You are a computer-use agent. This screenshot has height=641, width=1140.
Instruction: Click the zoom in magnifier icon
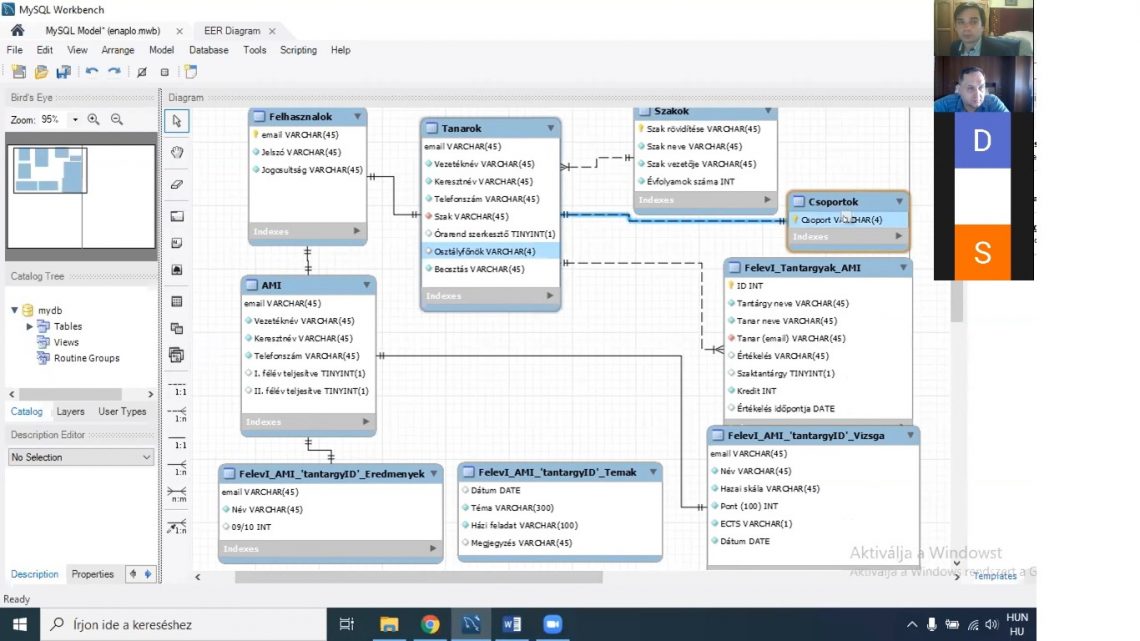click(x=94, y=119)
